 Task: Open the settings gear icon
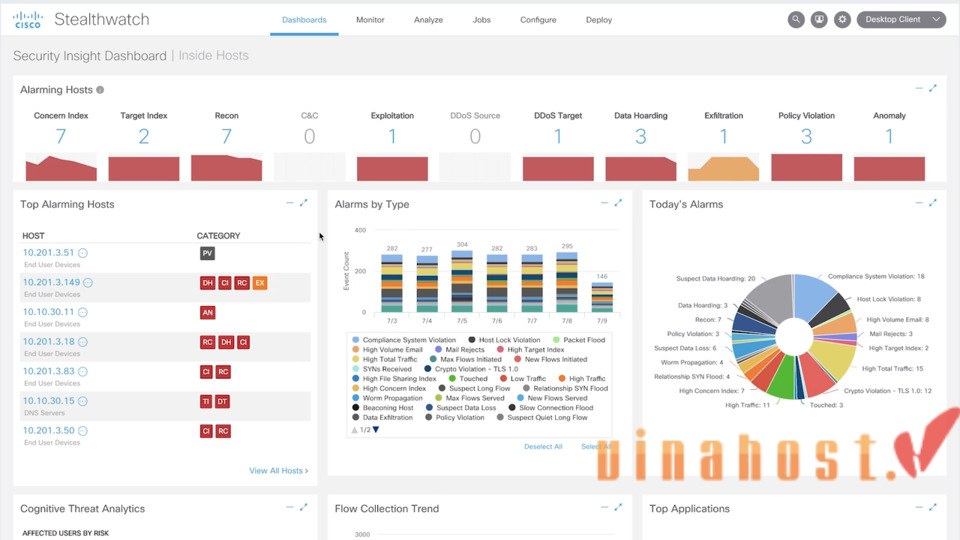(842, 20)
